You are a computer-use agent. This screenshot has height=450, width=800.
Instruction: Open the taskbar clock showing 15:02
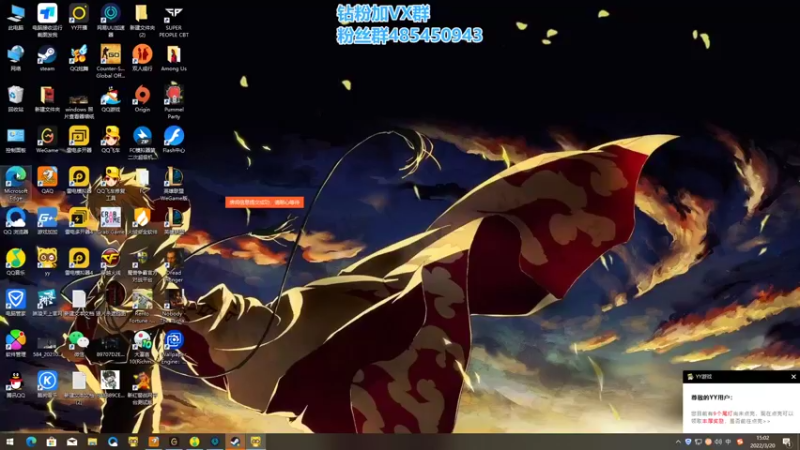coord(762,442)
